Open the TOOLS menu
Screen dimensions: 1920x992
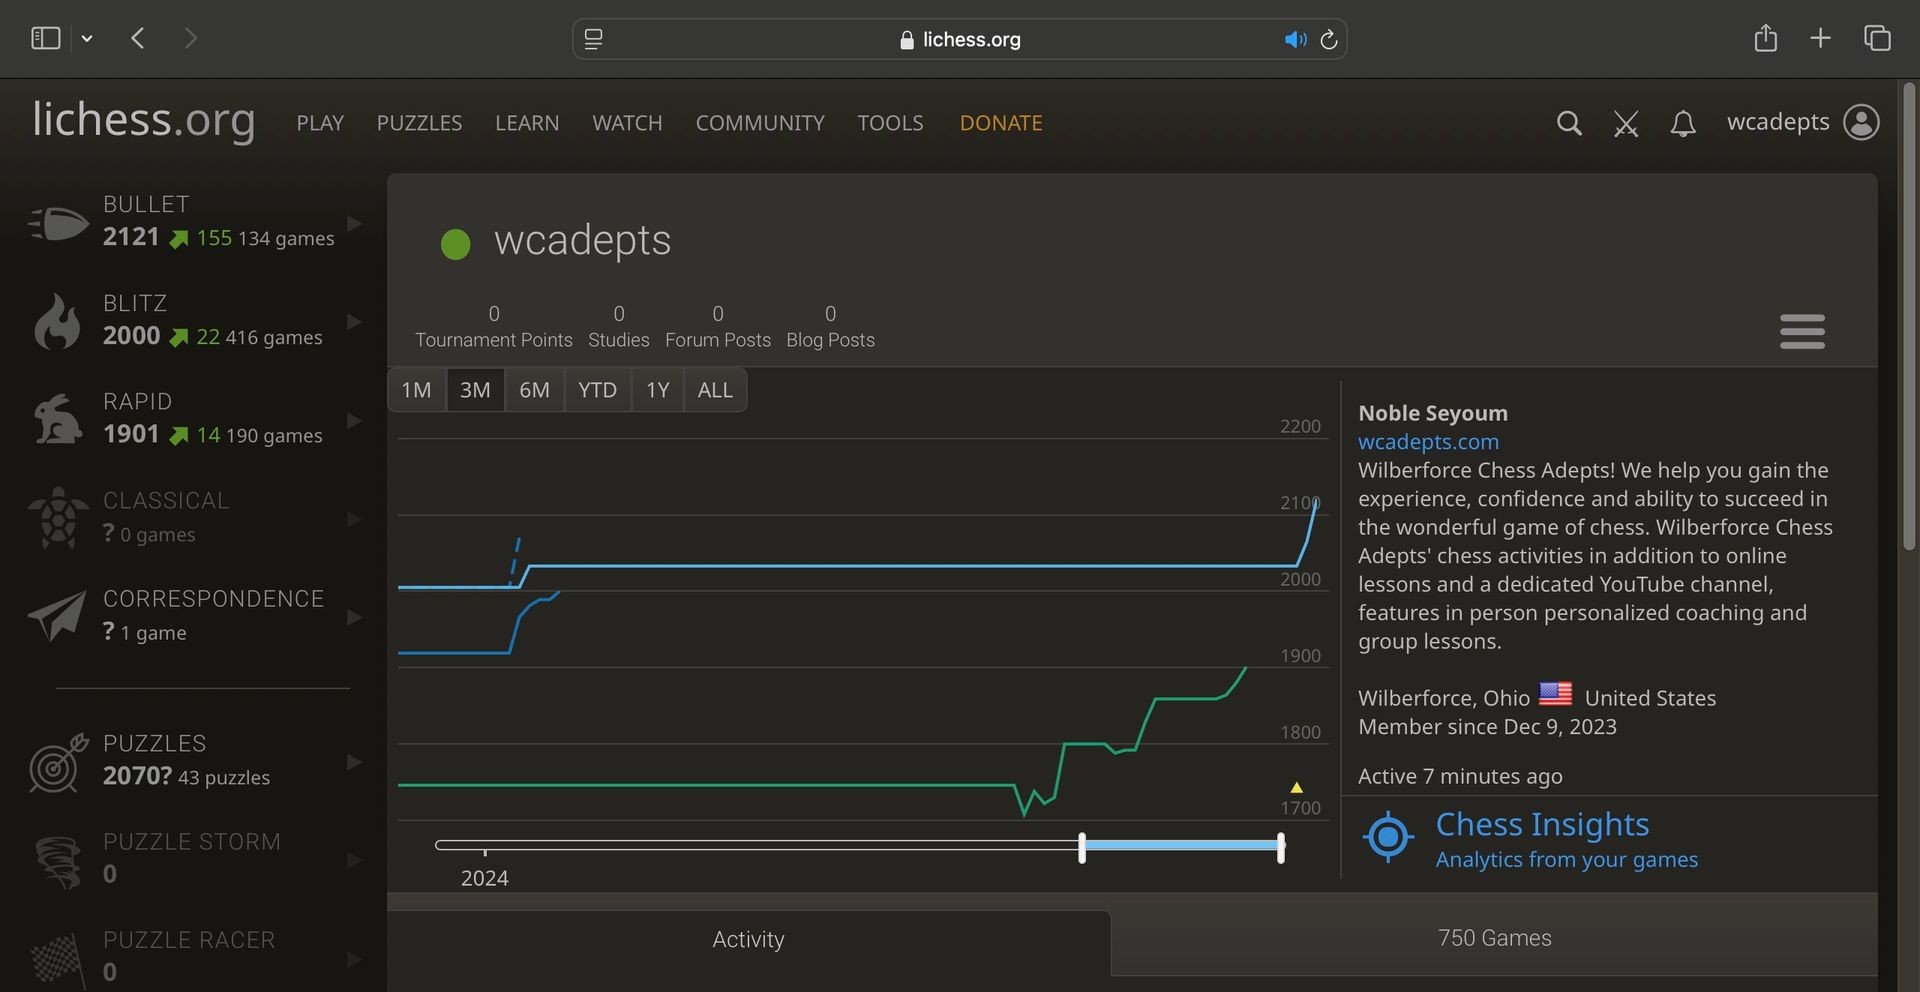tap(890, 123)
